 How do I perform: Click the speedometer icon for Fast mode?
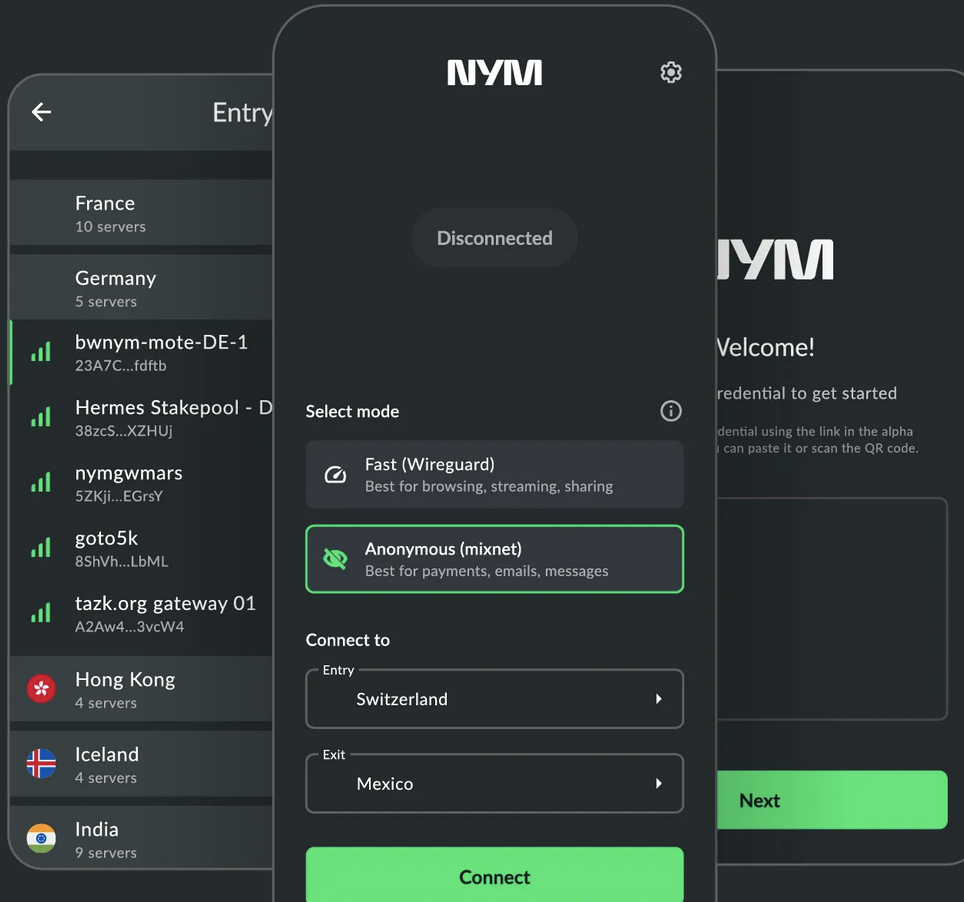click(x=335, y=475)
